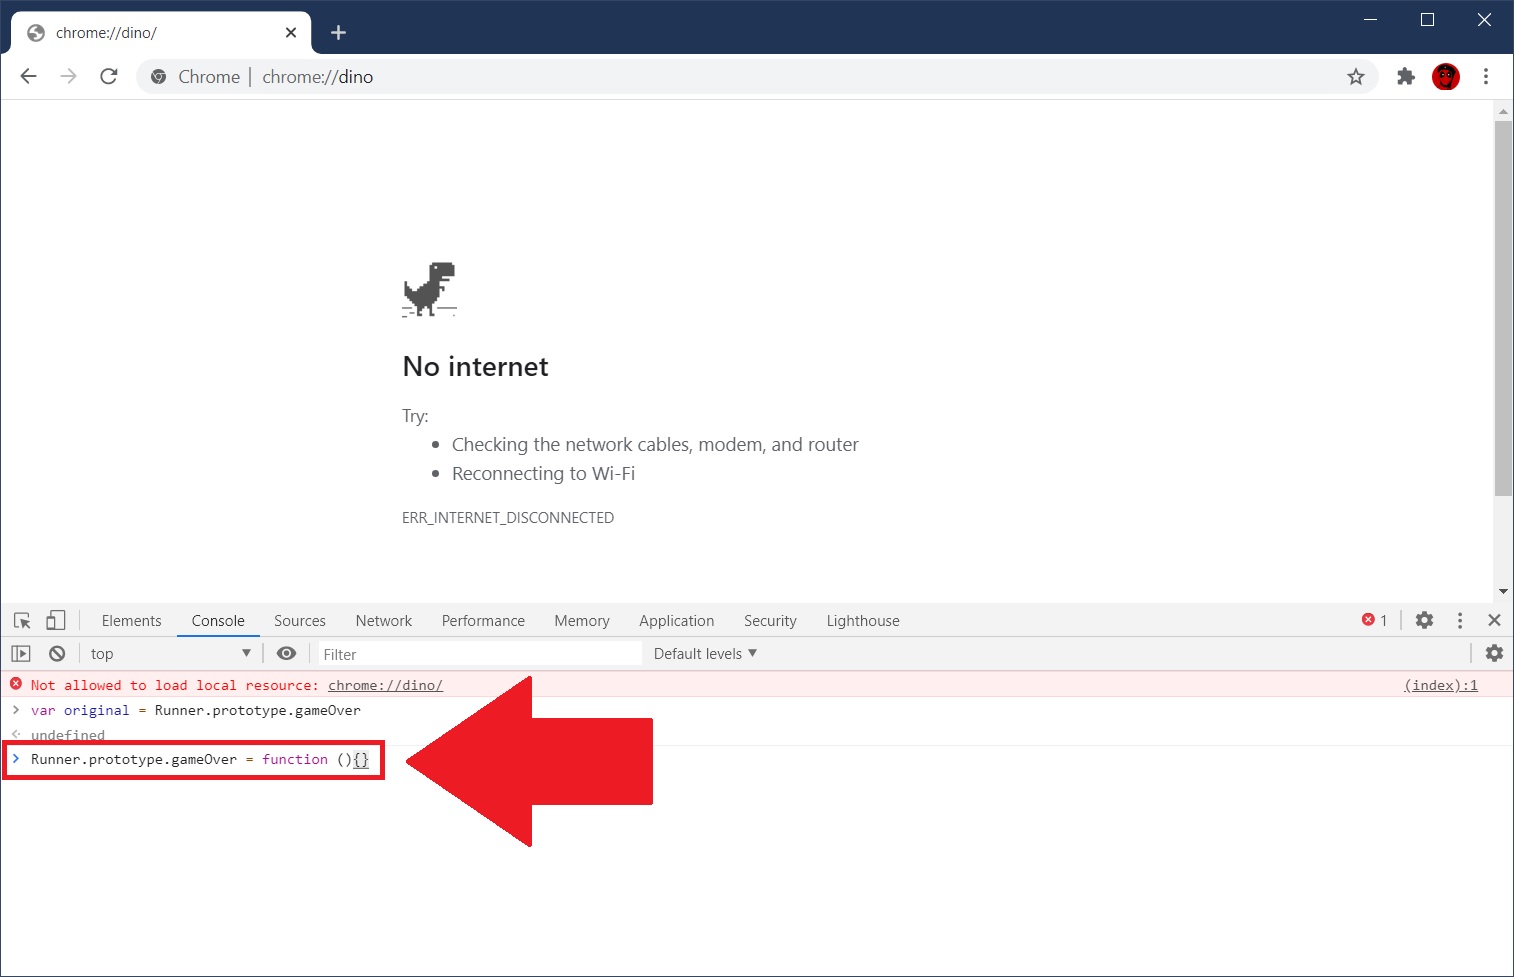Toggle the device toolbar icon
The image size is (1514, 977).
point(56,621)
